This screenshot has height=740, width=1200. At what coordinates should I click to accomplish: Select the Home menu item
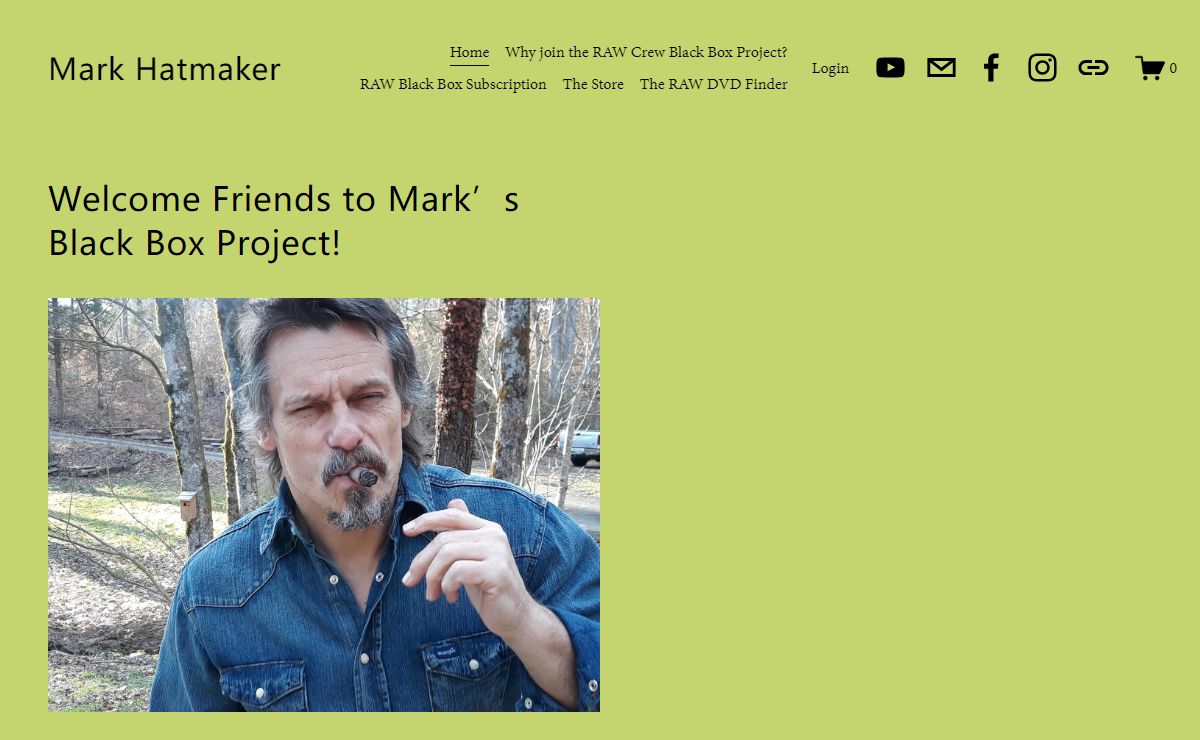click(469, 53)
